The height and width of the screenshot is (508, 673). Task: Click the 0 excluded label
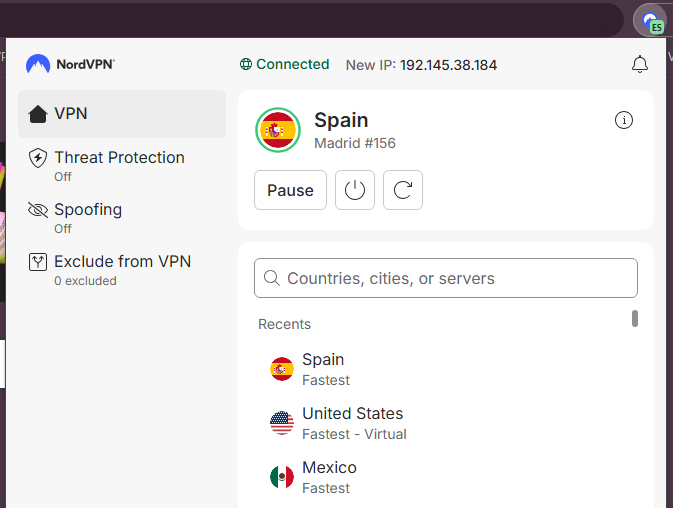pyautogui.click(x=85, y=281)
